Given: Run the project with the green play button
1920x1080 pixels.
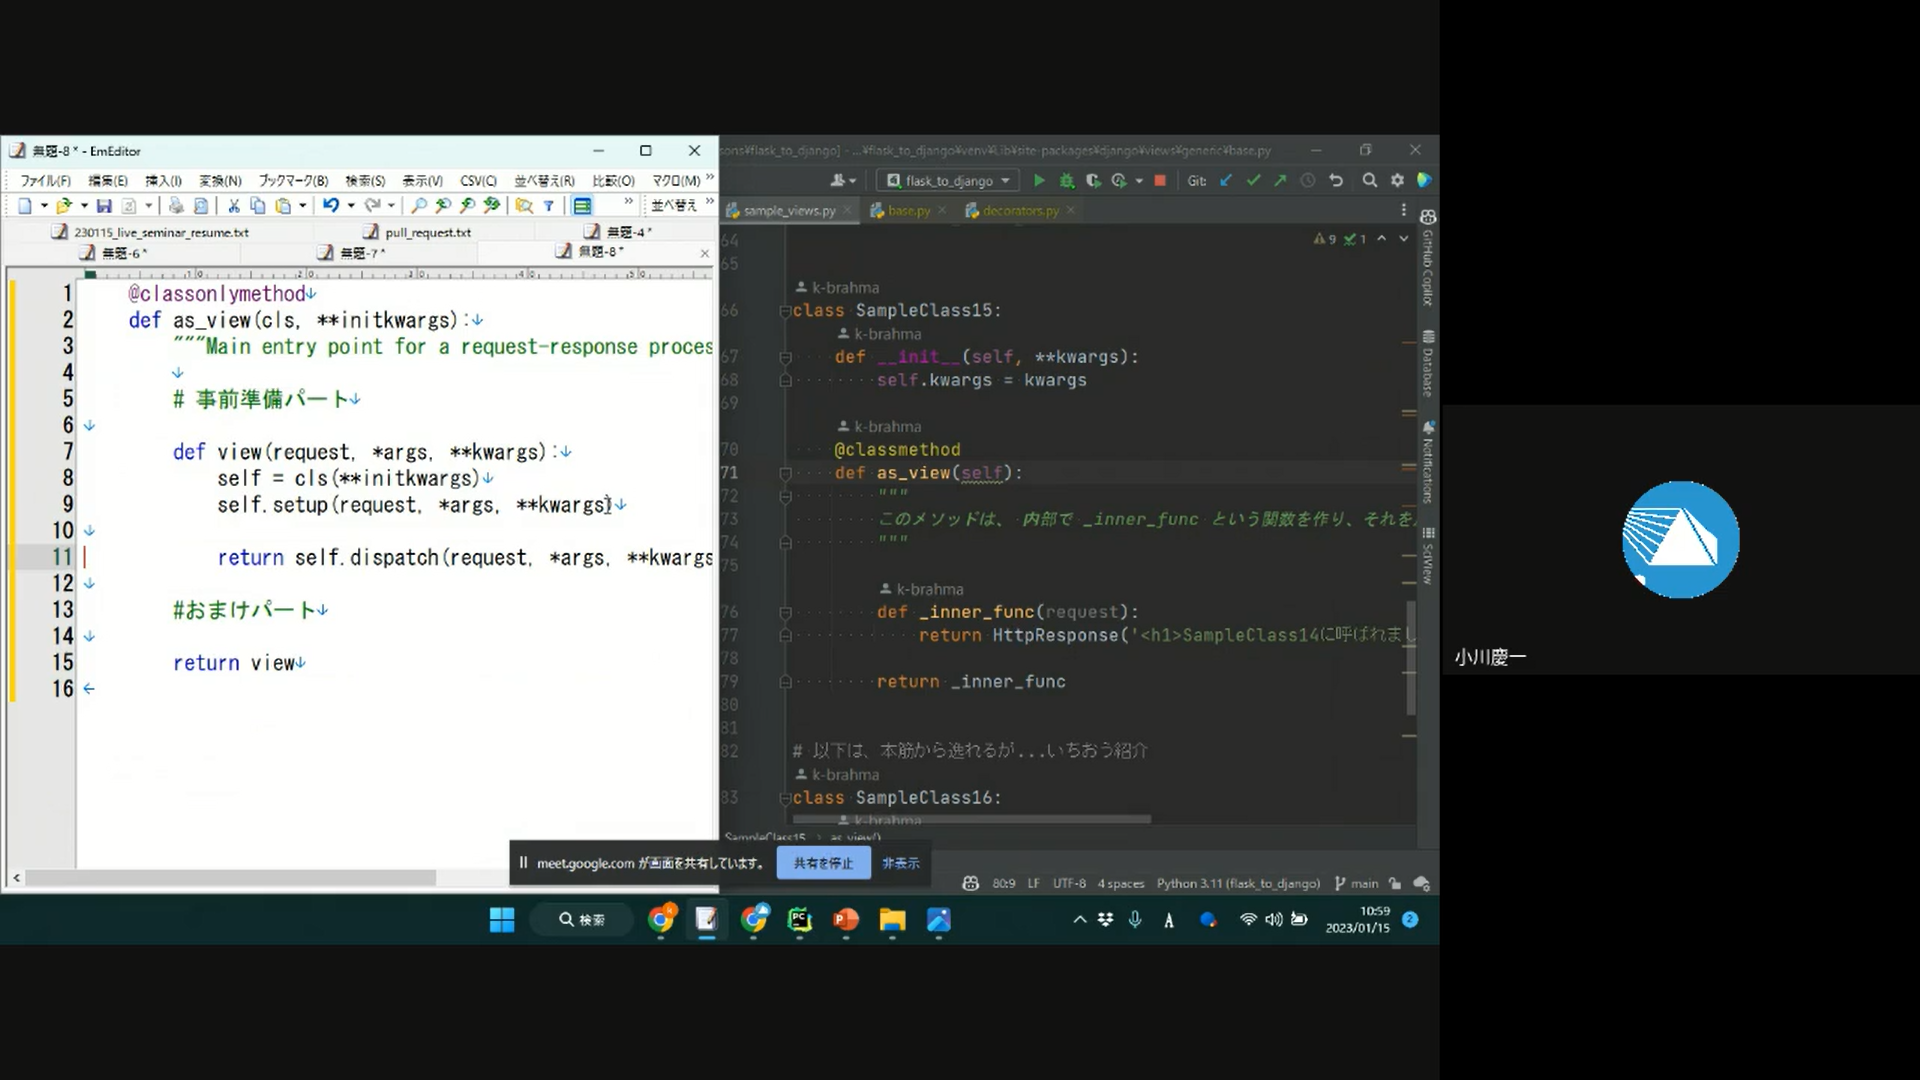Looking at the screenshot, I should pyautogui.click(x=1039, y=181).
